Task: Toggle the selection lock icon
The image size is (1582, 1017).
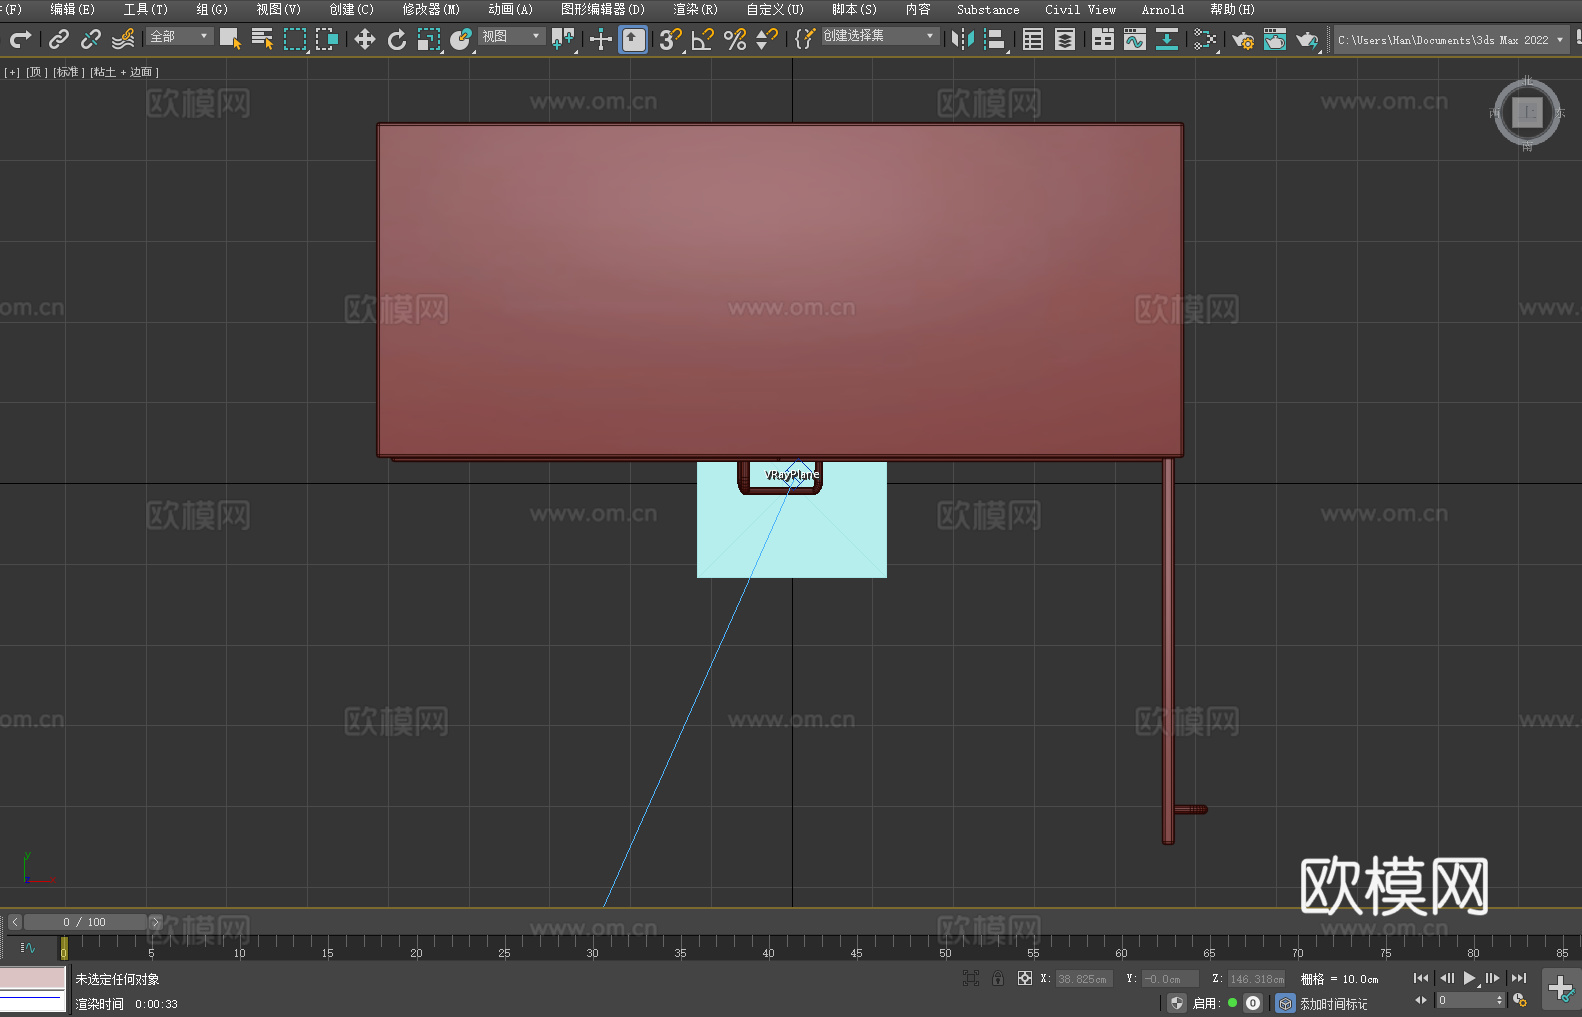Action: click(x=998, y=978)
